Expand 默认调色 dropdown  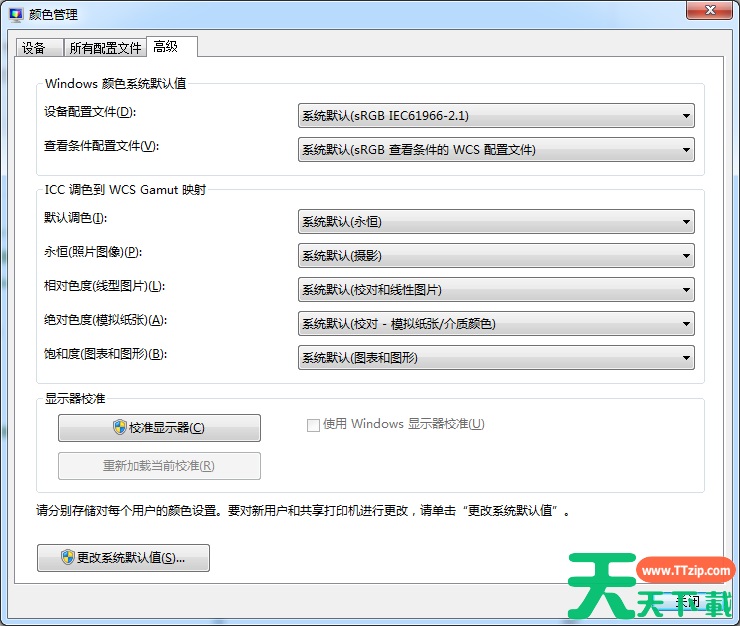pyautogui.click(x=496, y=221)
